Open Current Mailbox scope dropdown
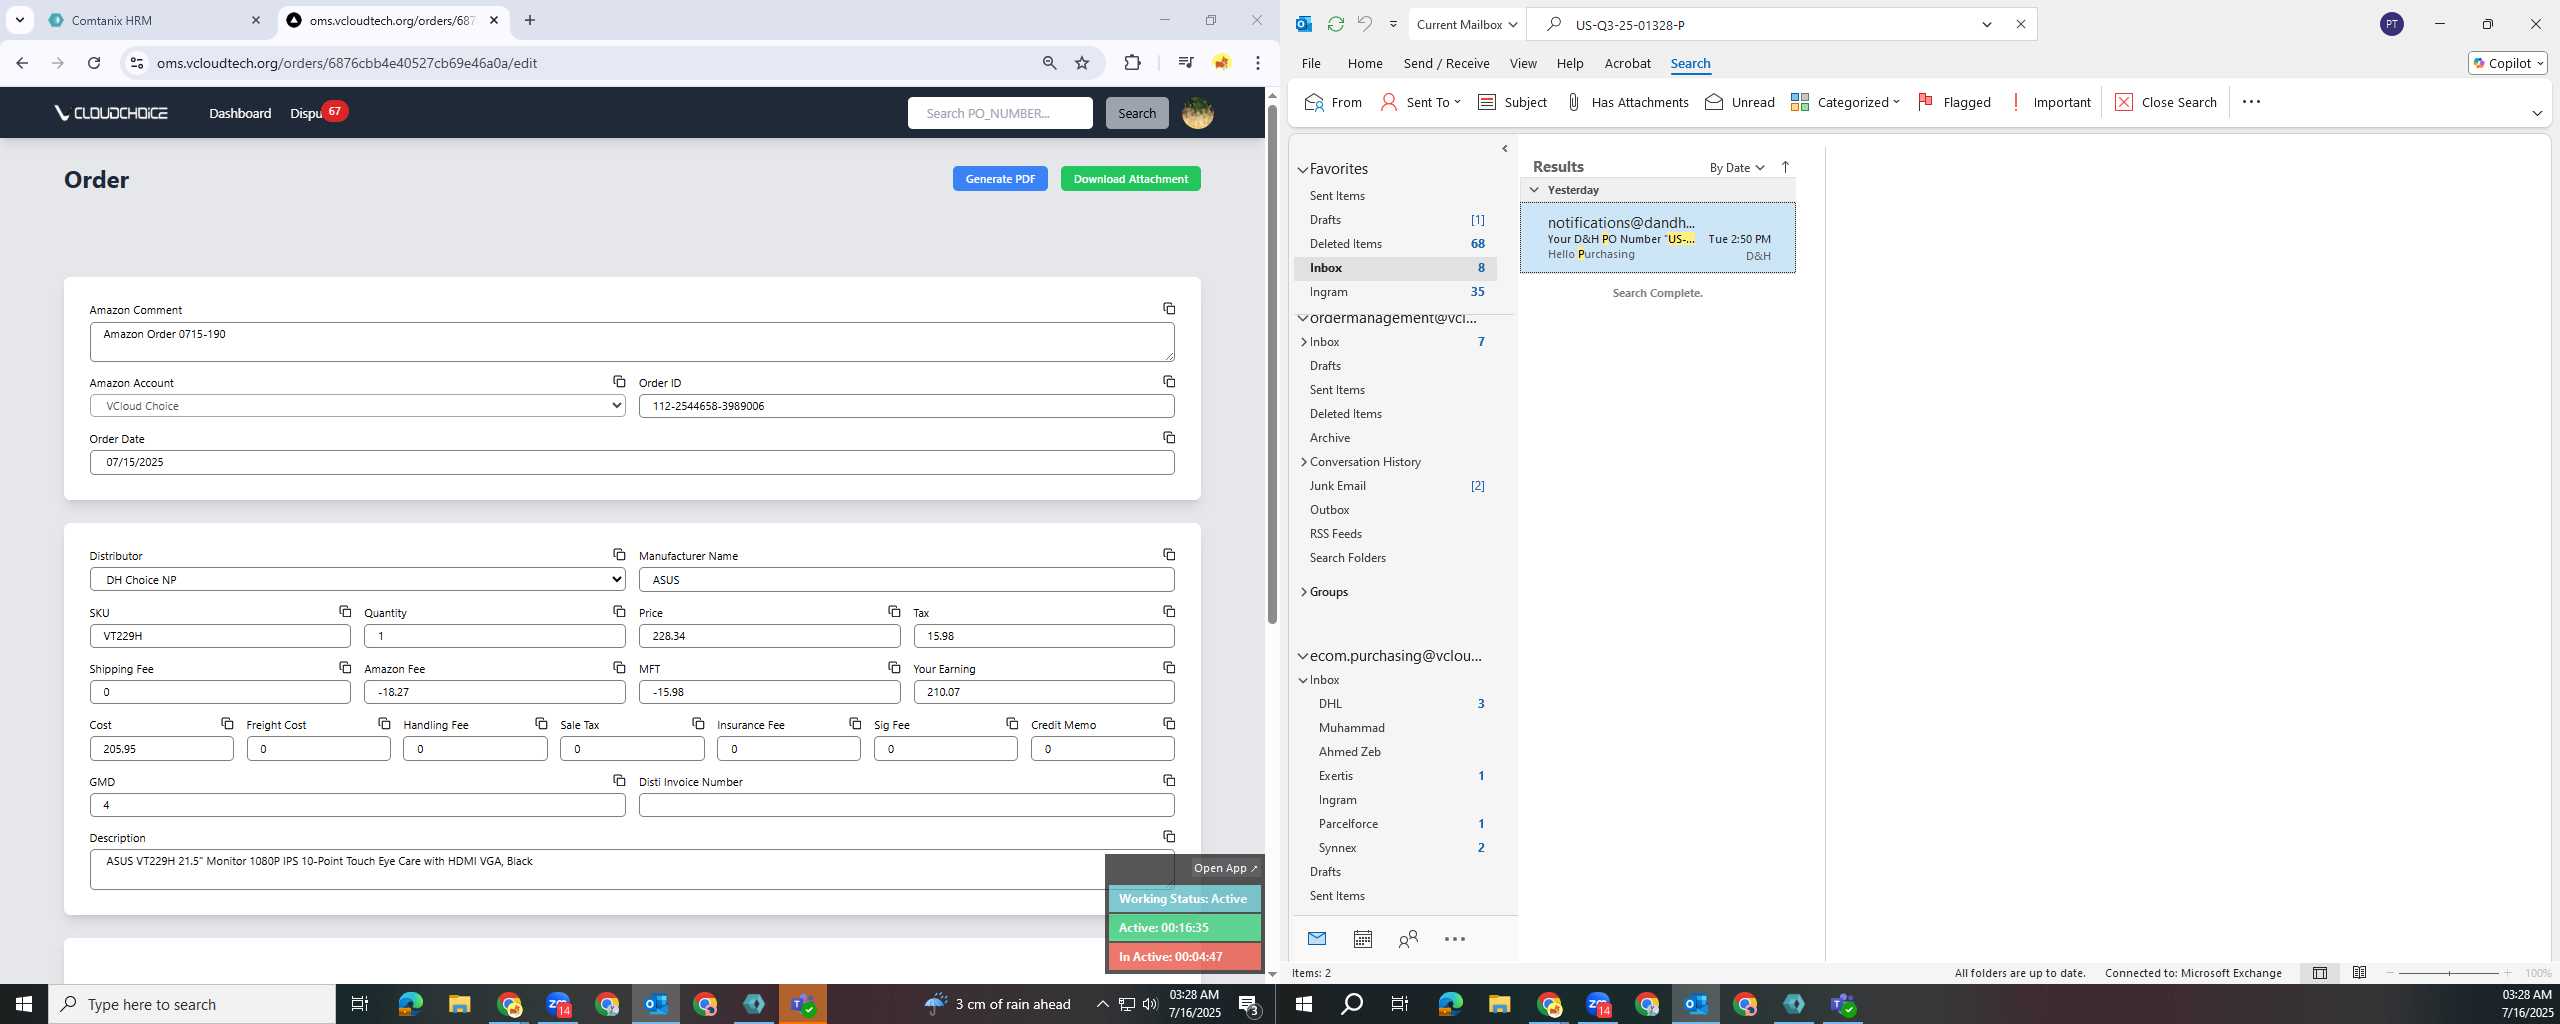2560x1024 pixels. coord(1466,24)
